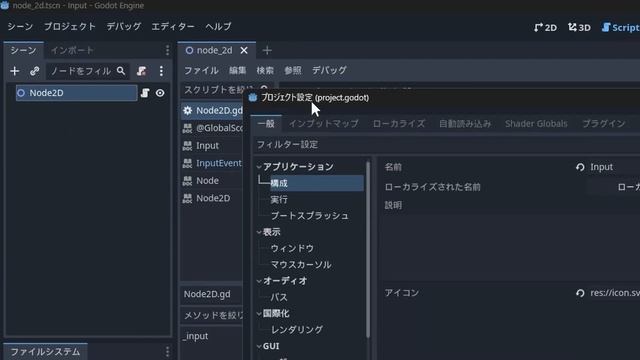The width and height of the screenshot is (640, 360).
Task: Switch to Script workspace
Action: [x=620, y=27]
